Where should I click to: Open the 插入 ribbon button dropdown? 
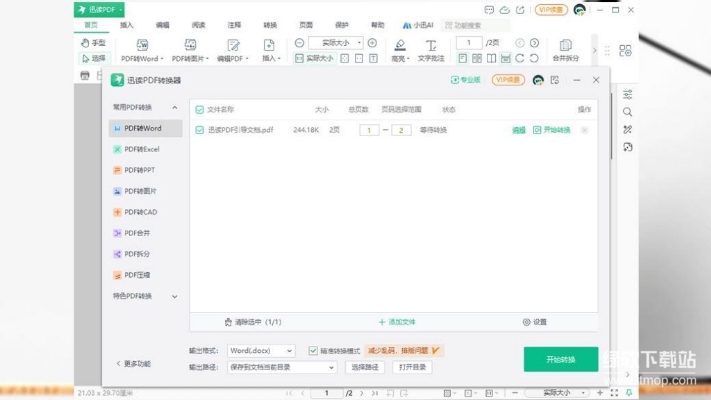pos(279,59)
